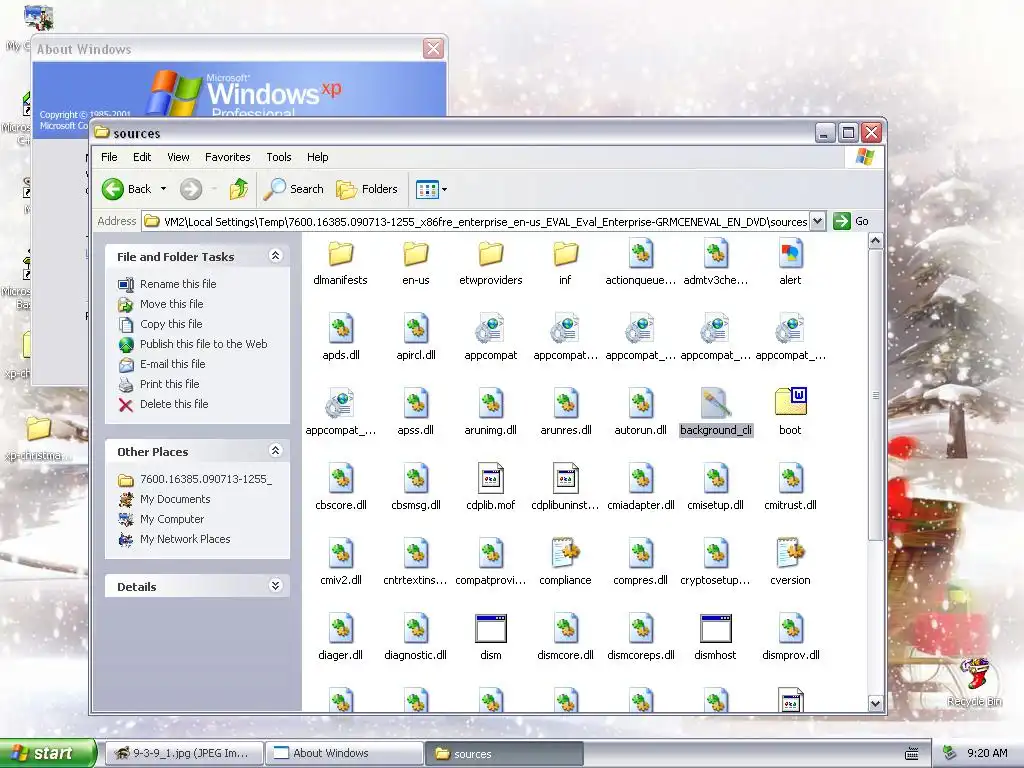Open the address bar dropdown

point(817,221)
